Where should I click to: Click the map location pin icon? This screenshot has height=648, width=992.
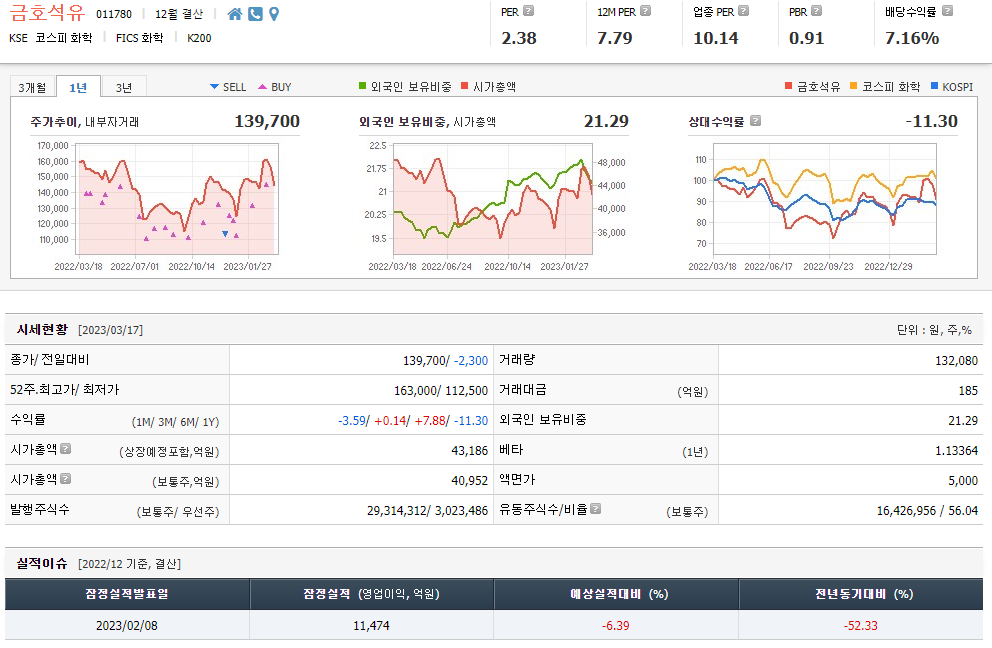point(274,14)
